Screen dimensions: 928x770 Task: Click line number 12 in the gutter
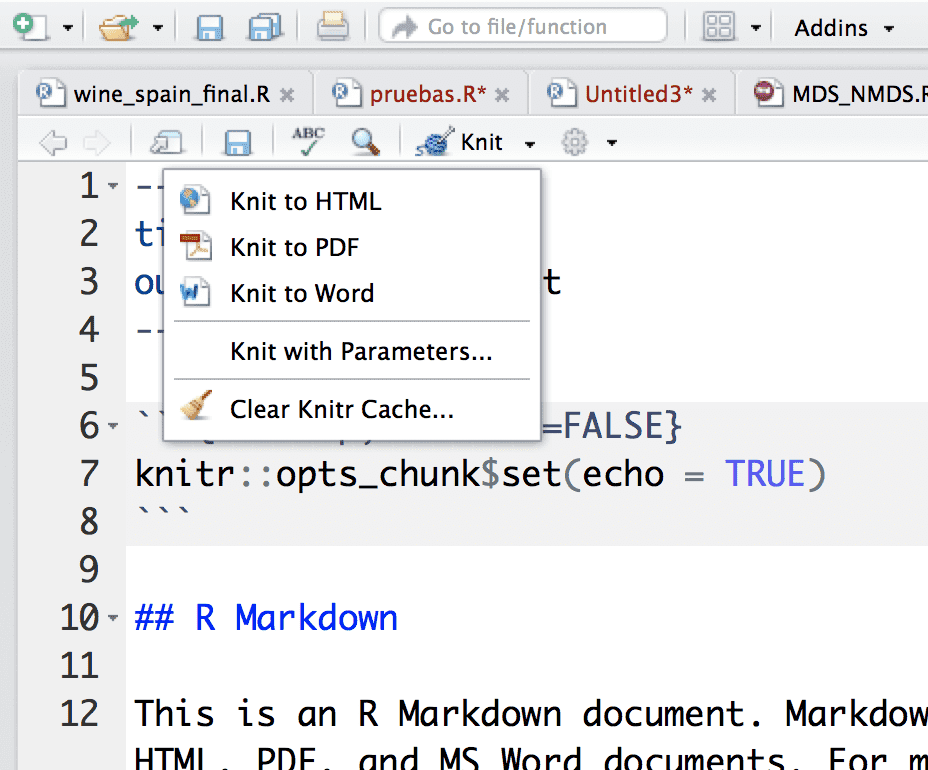click(x=79, y=714)
